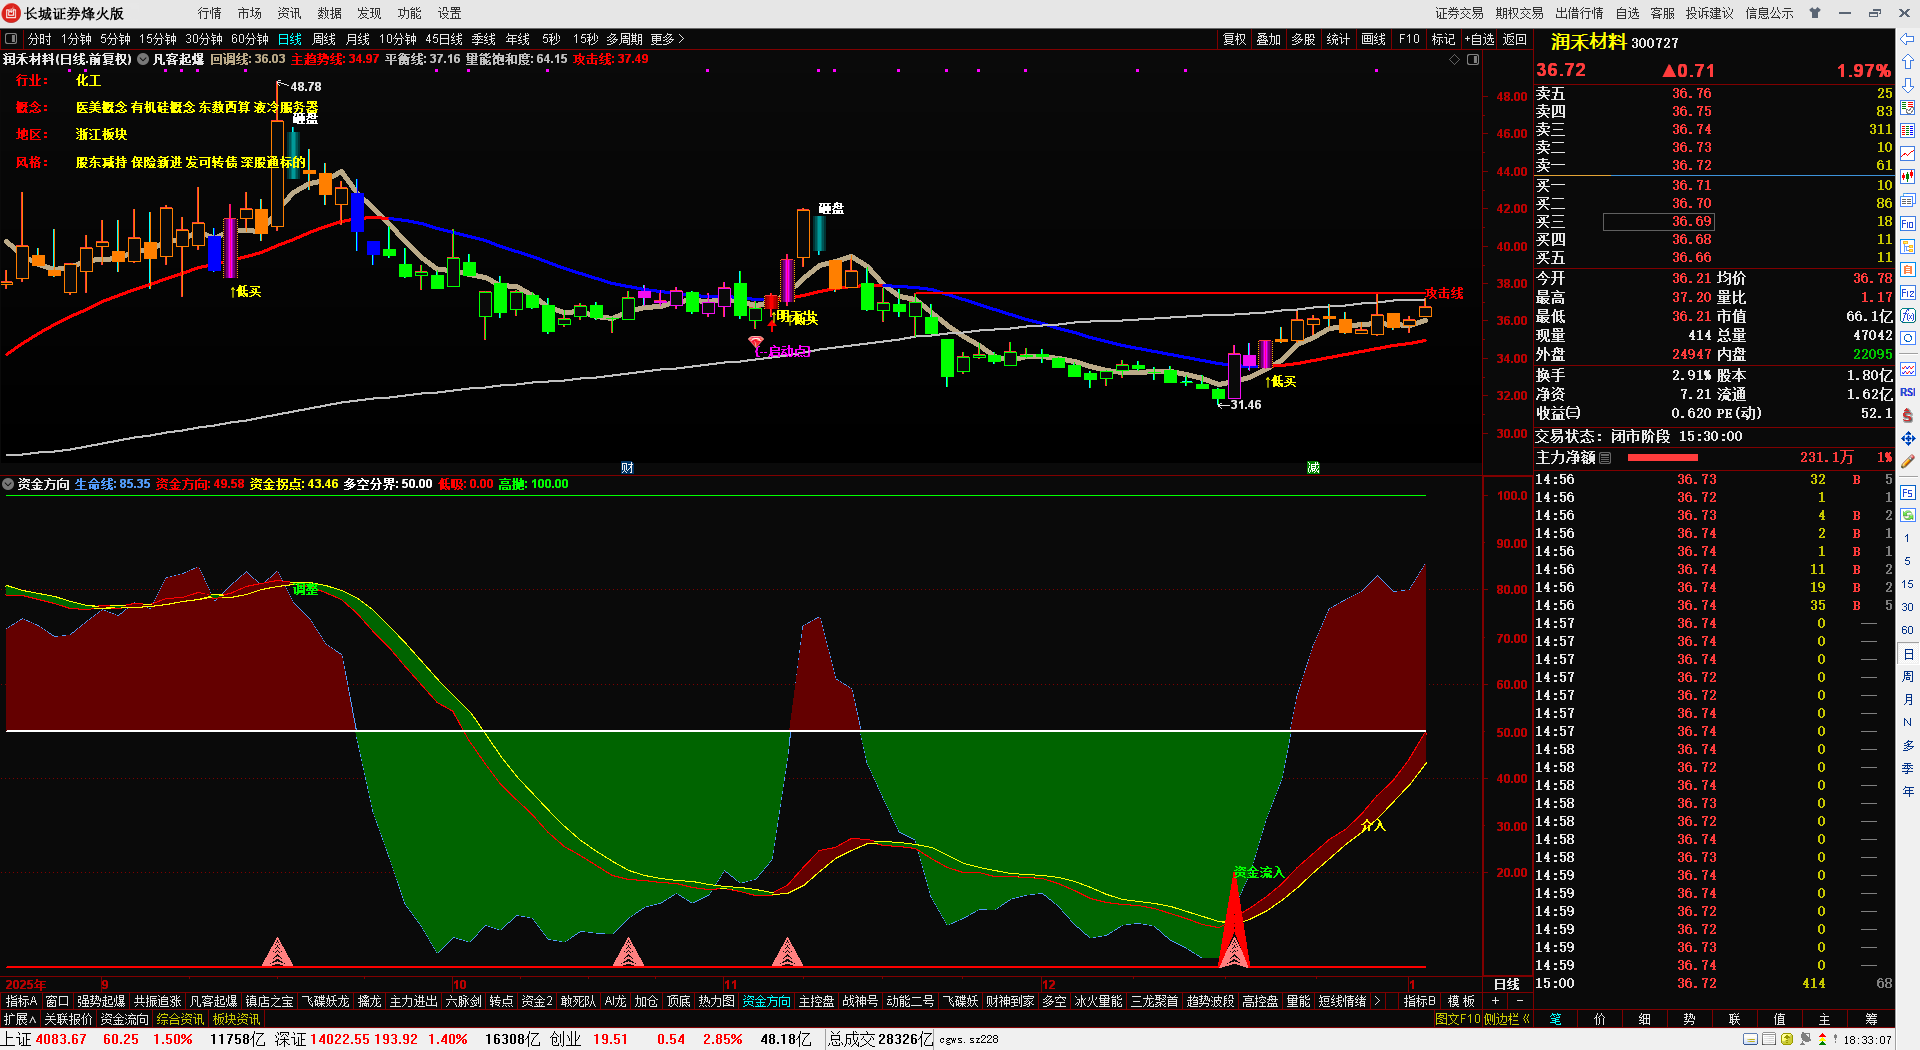The height and width of the screenshot is (1050, 1920).
Task: Open the tree structure sidebar icon
Action: [1908, 247]
